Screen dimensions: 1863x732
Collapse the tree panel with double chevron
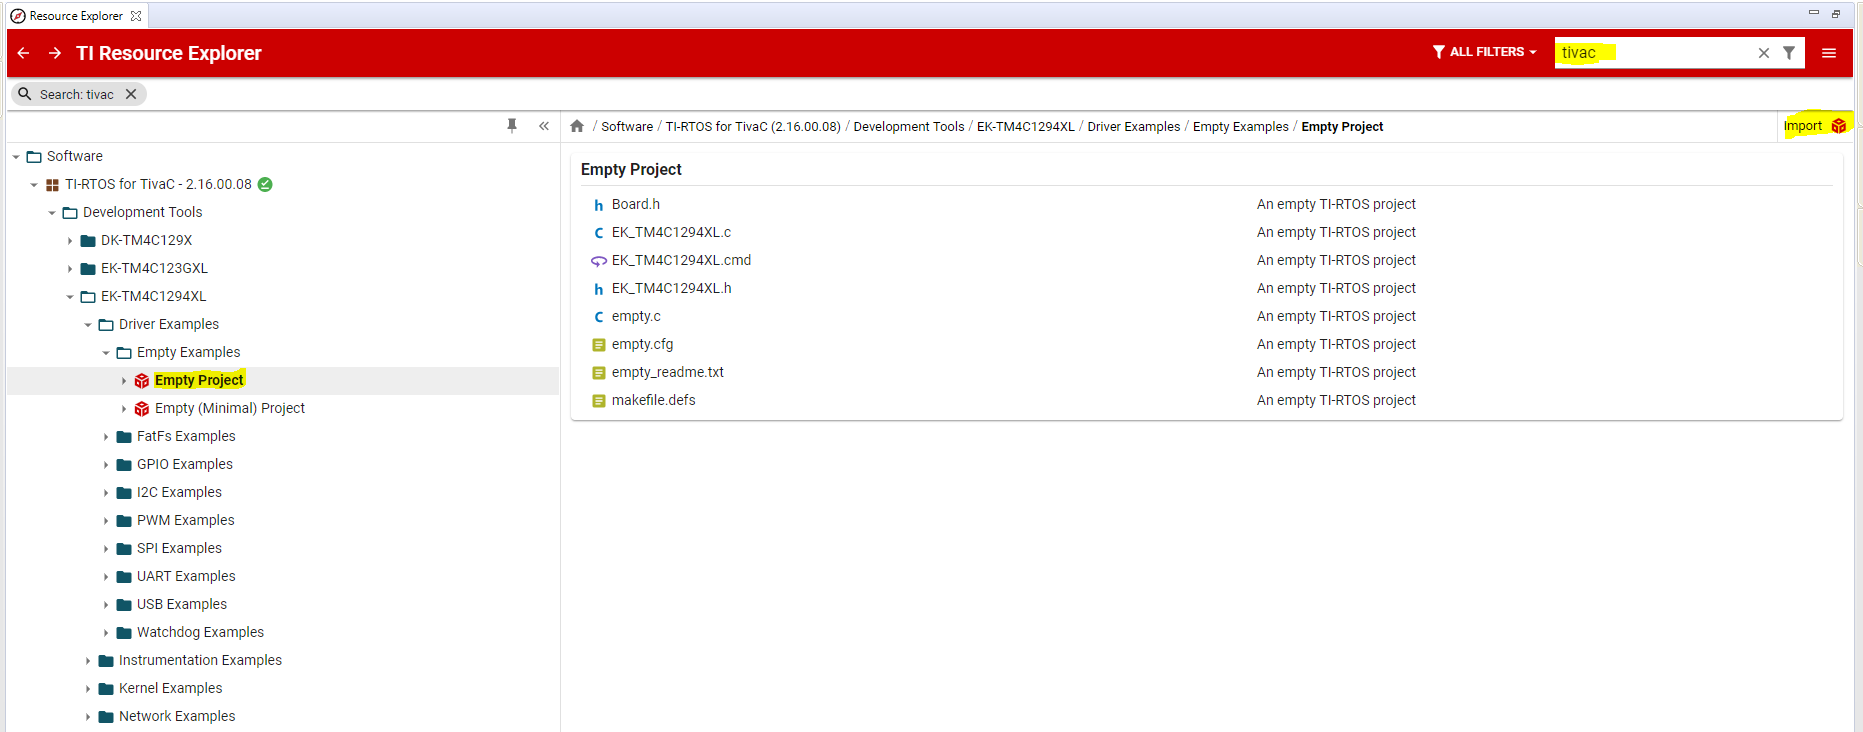(544, 126)
